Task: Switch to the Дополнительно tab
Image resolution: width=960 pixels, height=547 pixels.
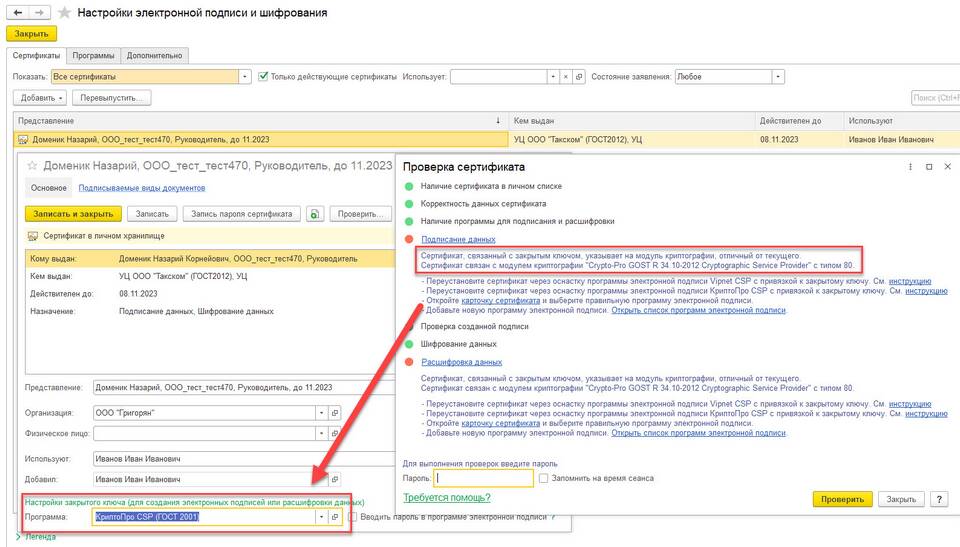Action: (x=154, y=55)
